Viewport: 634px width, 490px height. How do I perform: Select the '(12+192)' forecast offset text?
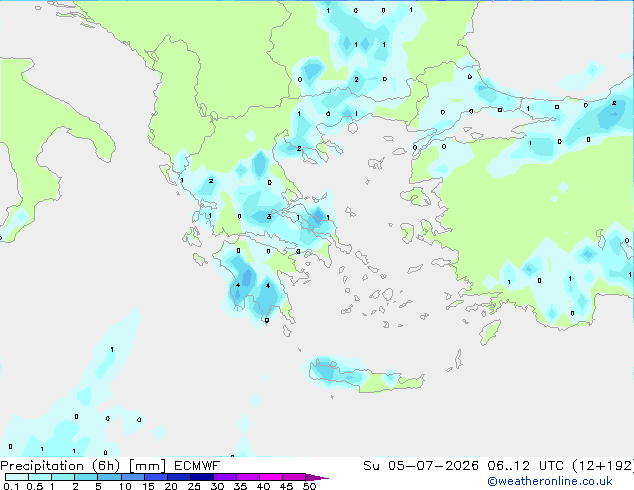602,466
